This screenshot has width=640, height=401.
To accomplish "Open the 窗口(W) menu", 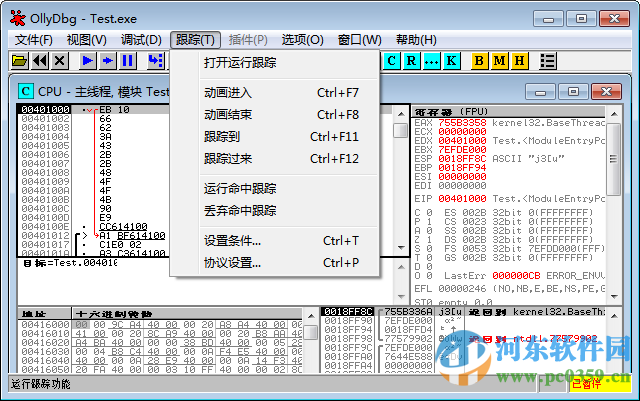I will (360, 40).
